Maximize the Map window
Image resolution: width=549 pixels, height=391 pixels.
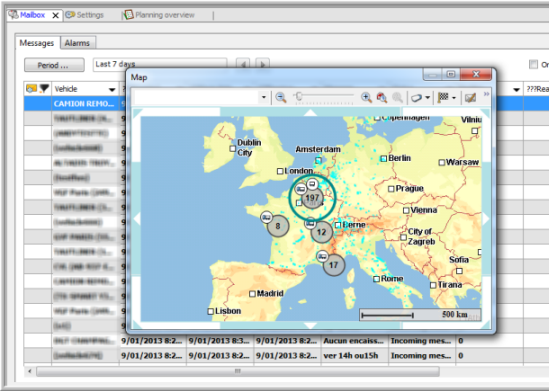pyautogui.click(x=451, y=74)
